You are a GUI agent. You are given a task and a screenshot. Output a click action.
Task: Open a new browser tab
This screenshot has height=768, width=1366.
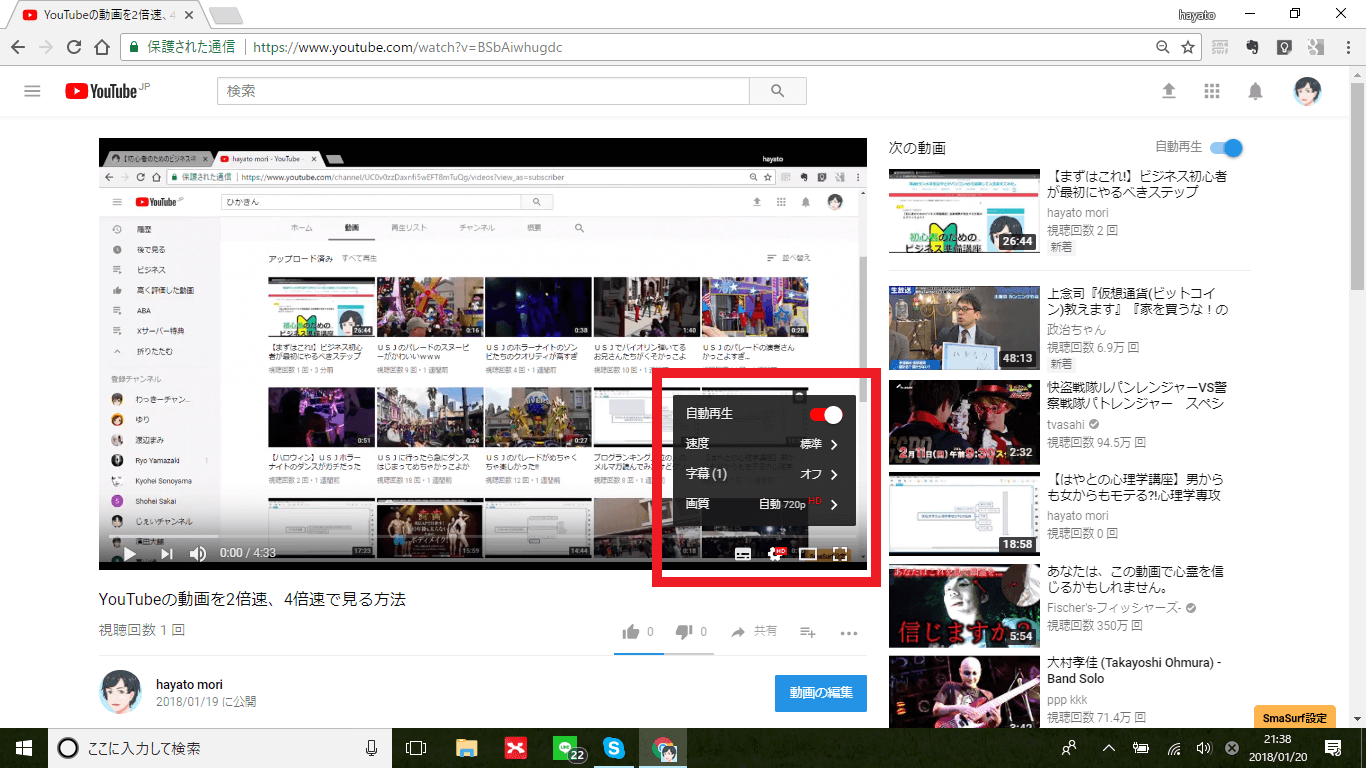pyautogui.click(x=226, y=15)
